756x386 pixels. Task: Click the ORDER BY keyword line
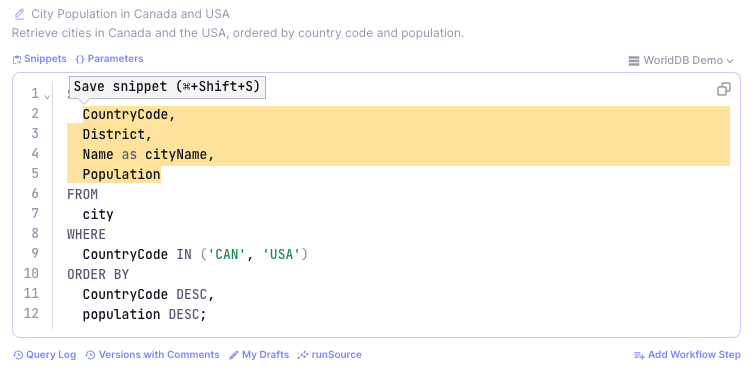click(98, 275)
